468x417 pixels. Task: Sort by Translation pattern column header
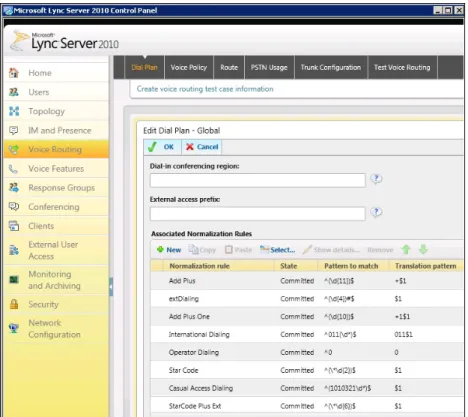[426, 266]
